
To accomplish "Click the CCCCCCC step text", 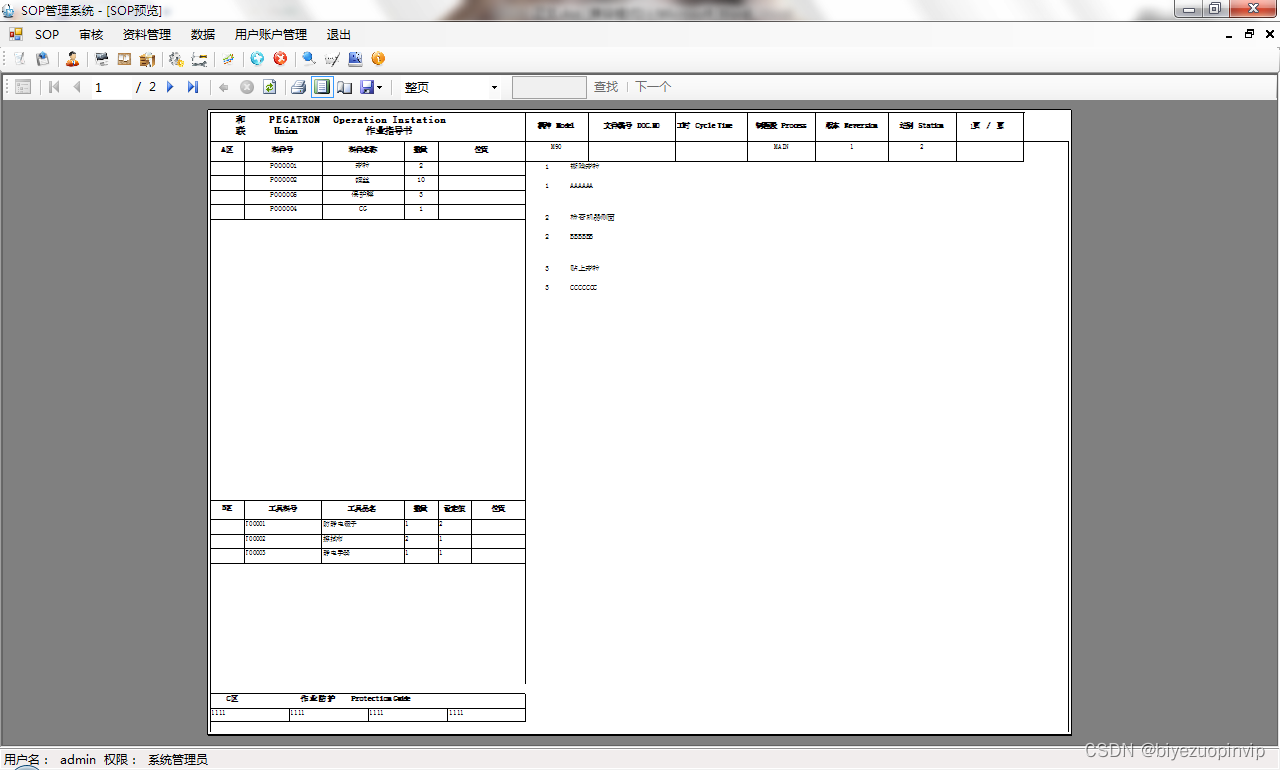I will point(583,288).
